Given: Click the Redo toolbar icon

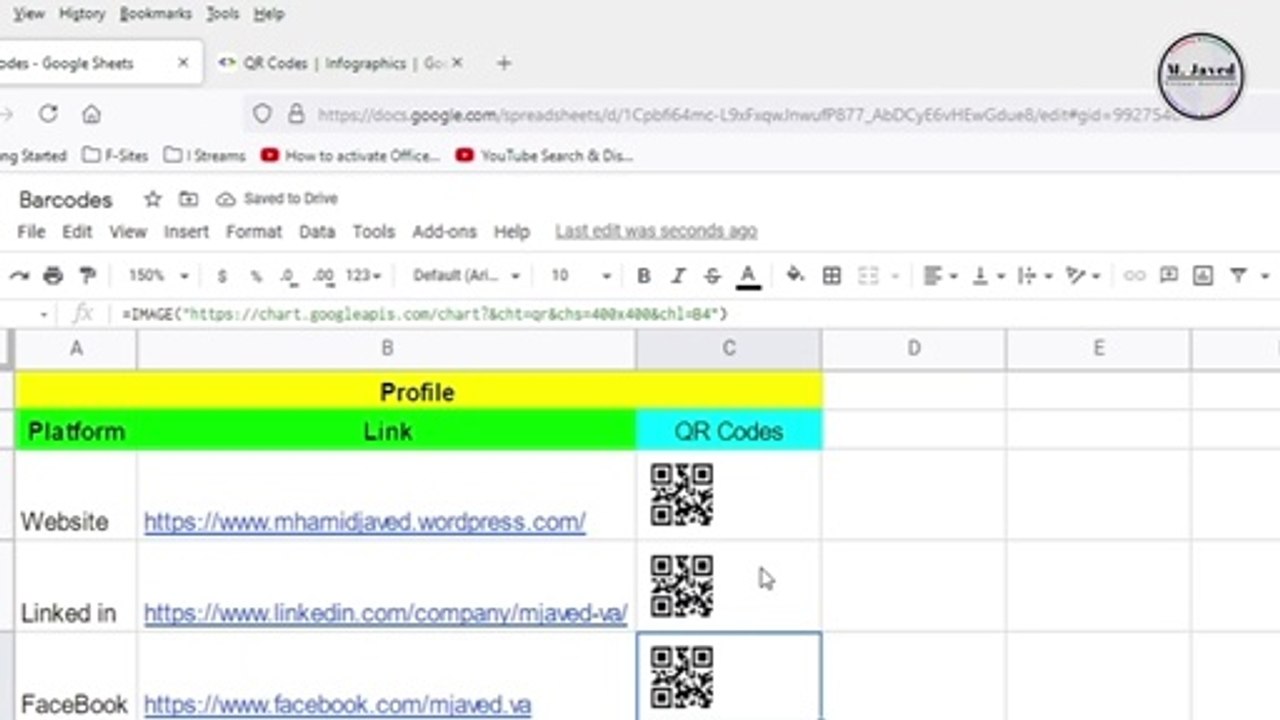Looking at the screenshot, I should click(x=19, y=275).
